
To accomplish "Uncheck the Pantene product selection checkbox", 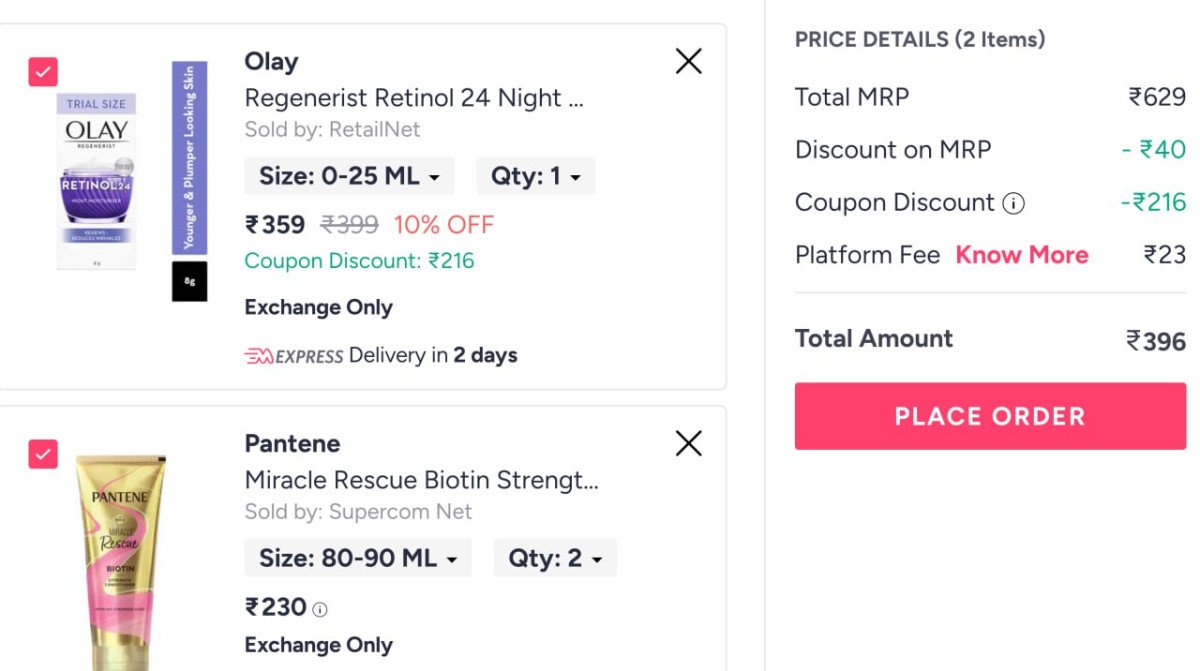I will [43, 452].
